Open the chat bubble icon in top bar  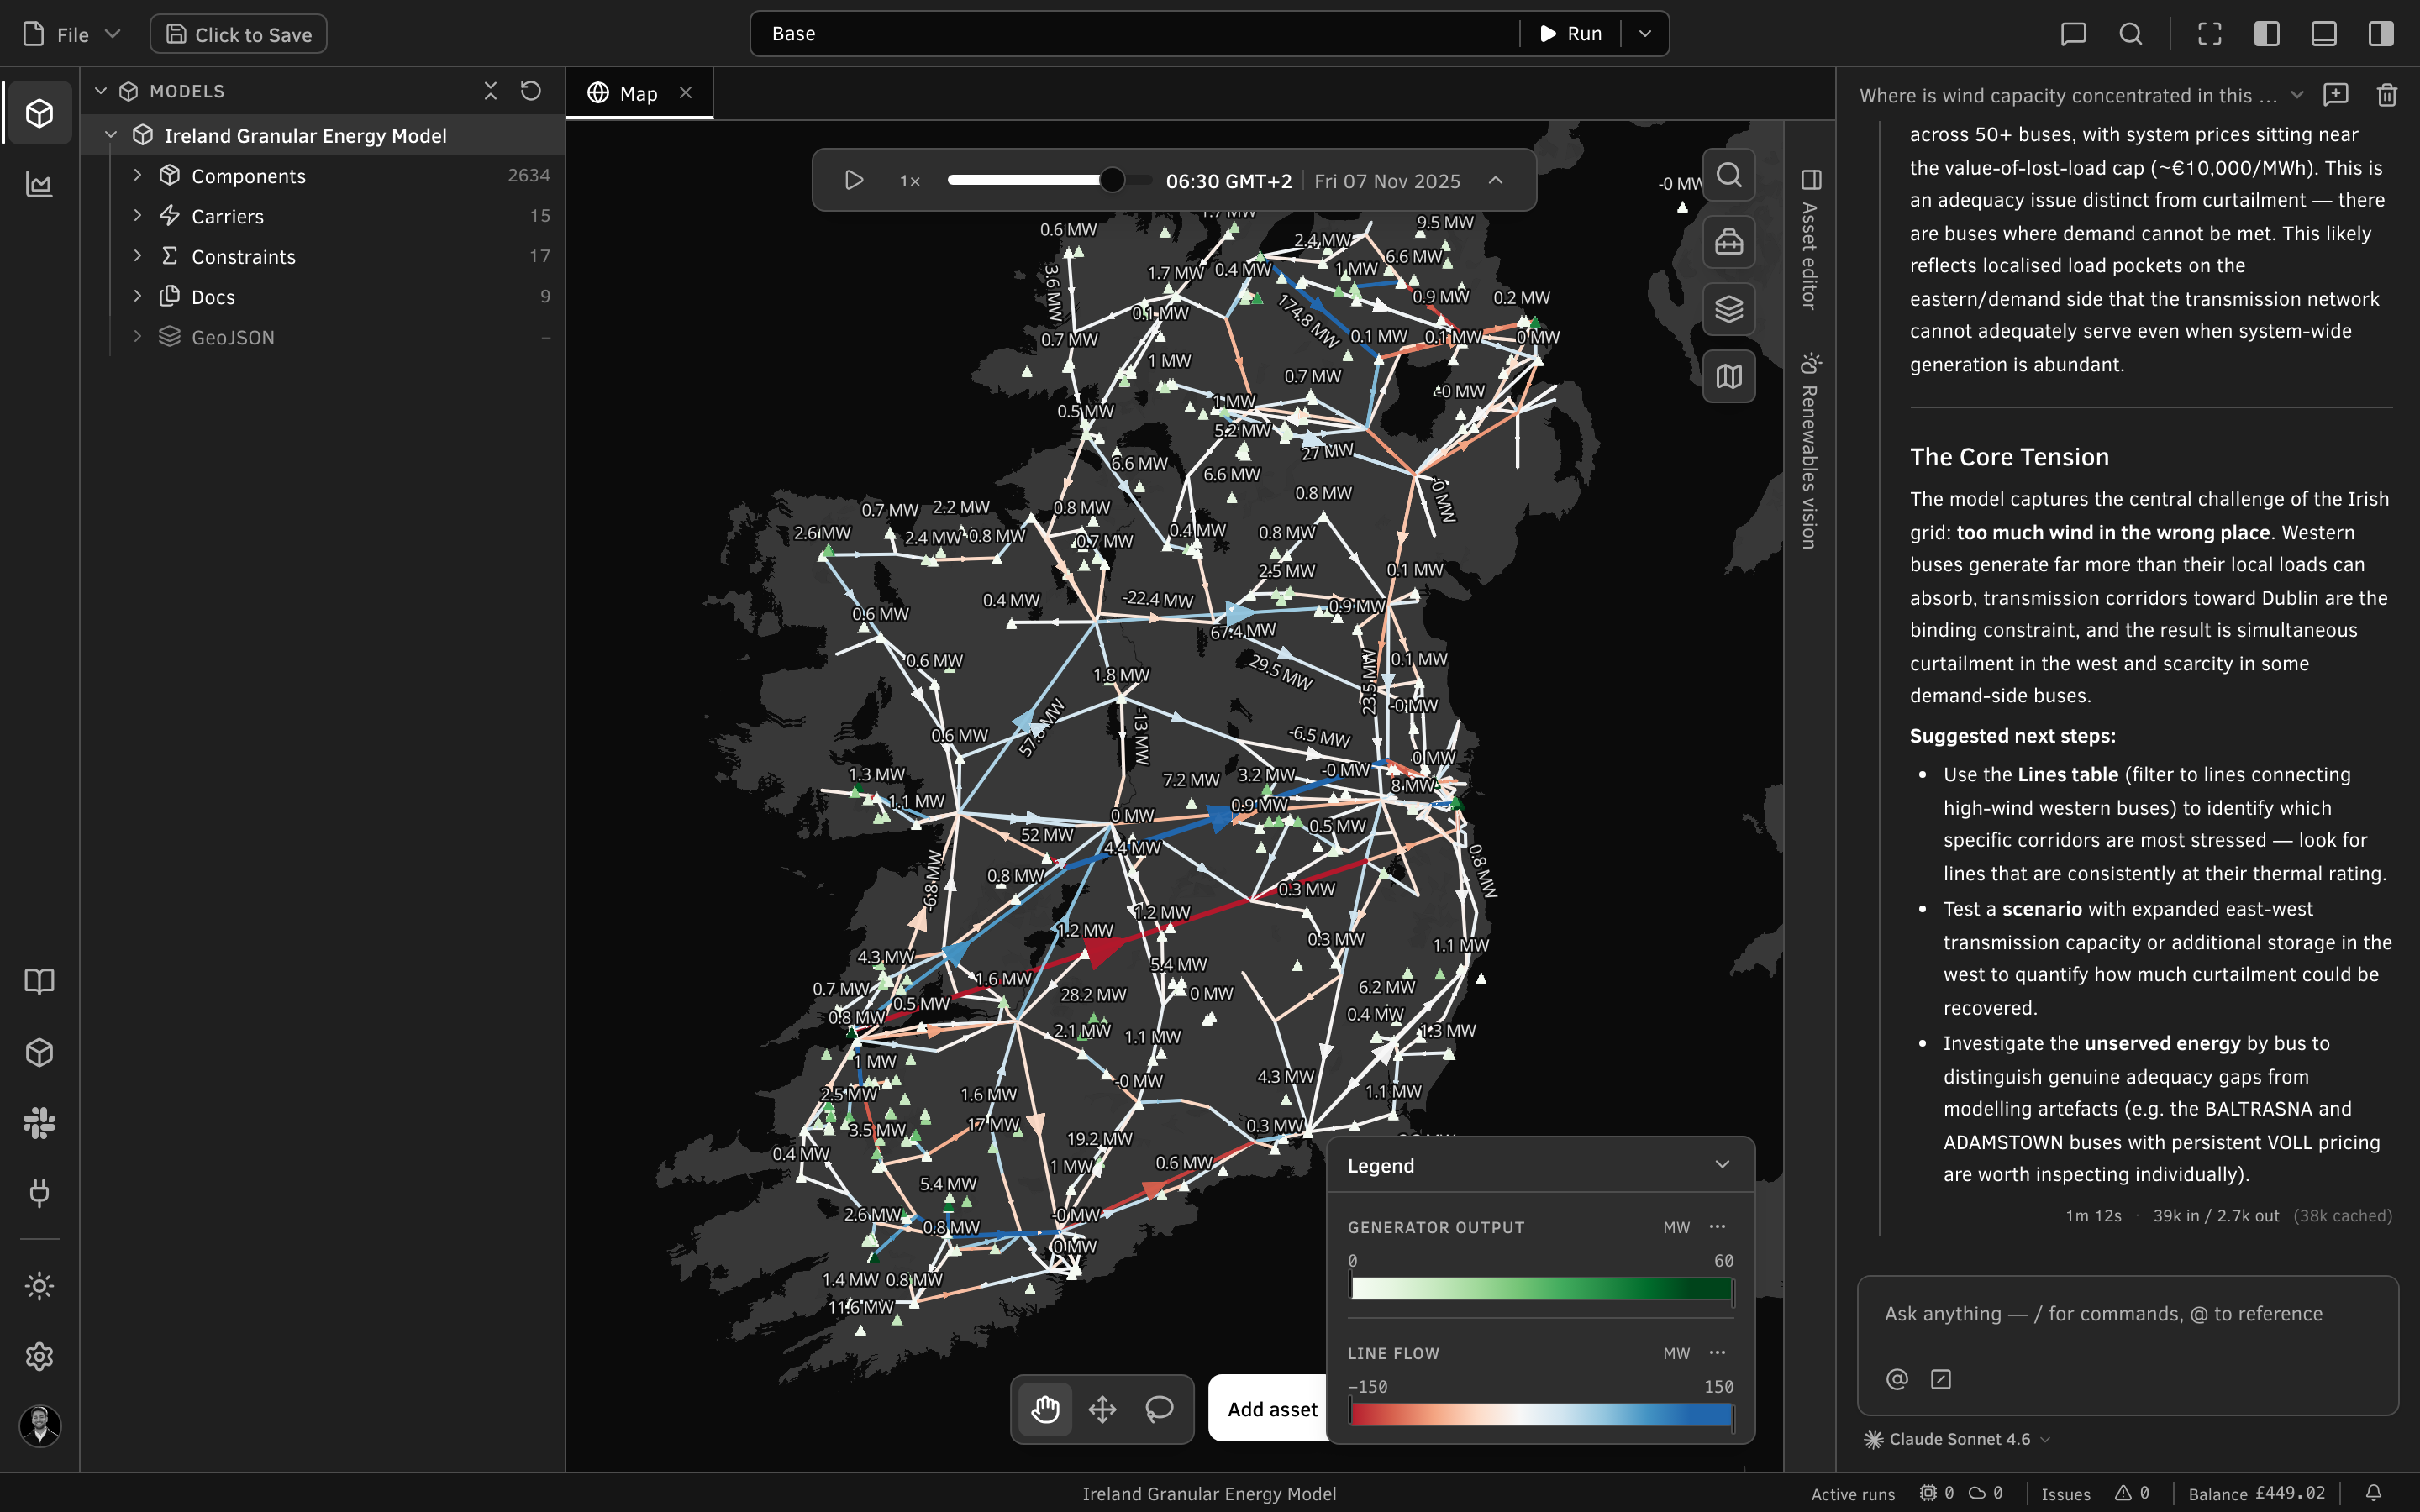tap(2073, 34)
